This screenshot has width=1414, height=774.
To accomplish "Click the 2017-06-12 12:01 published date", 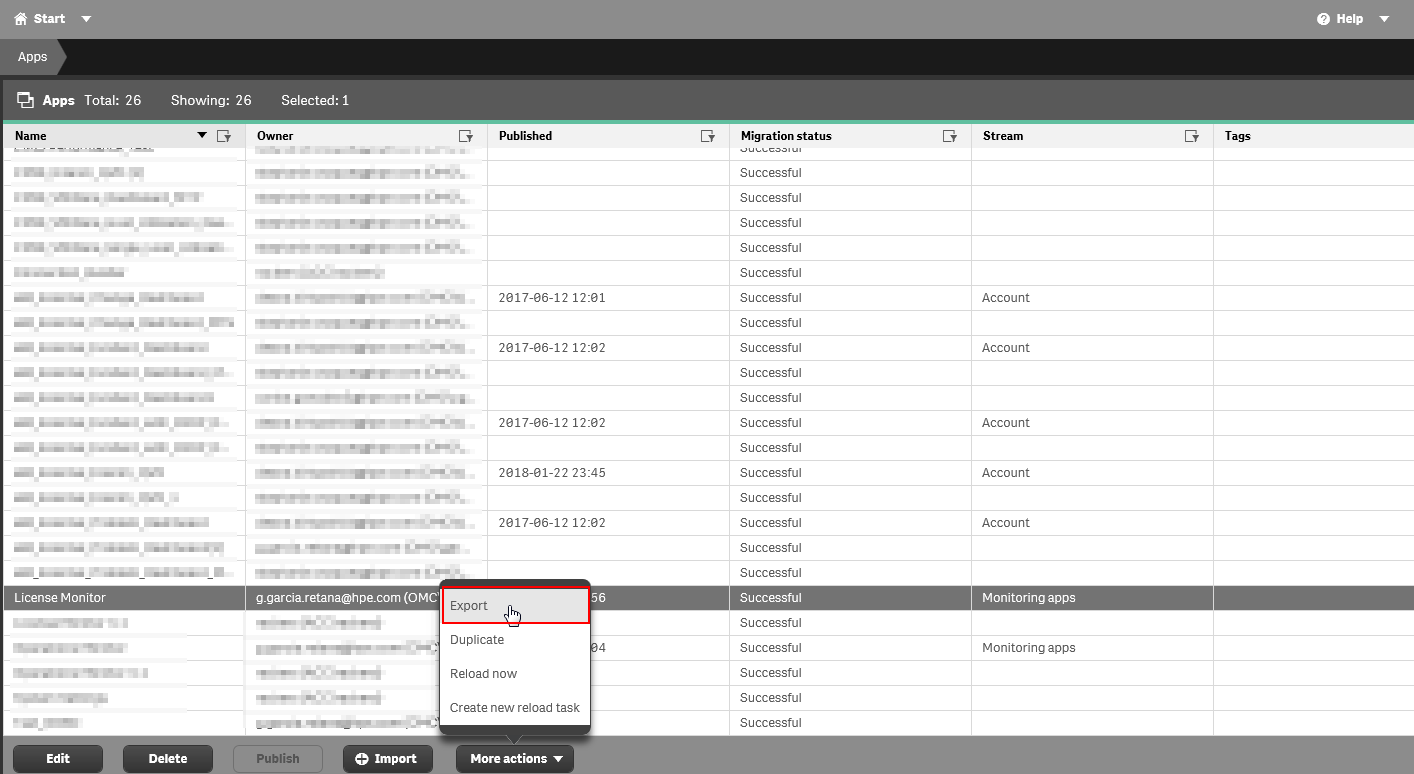I will pos(552,298).
